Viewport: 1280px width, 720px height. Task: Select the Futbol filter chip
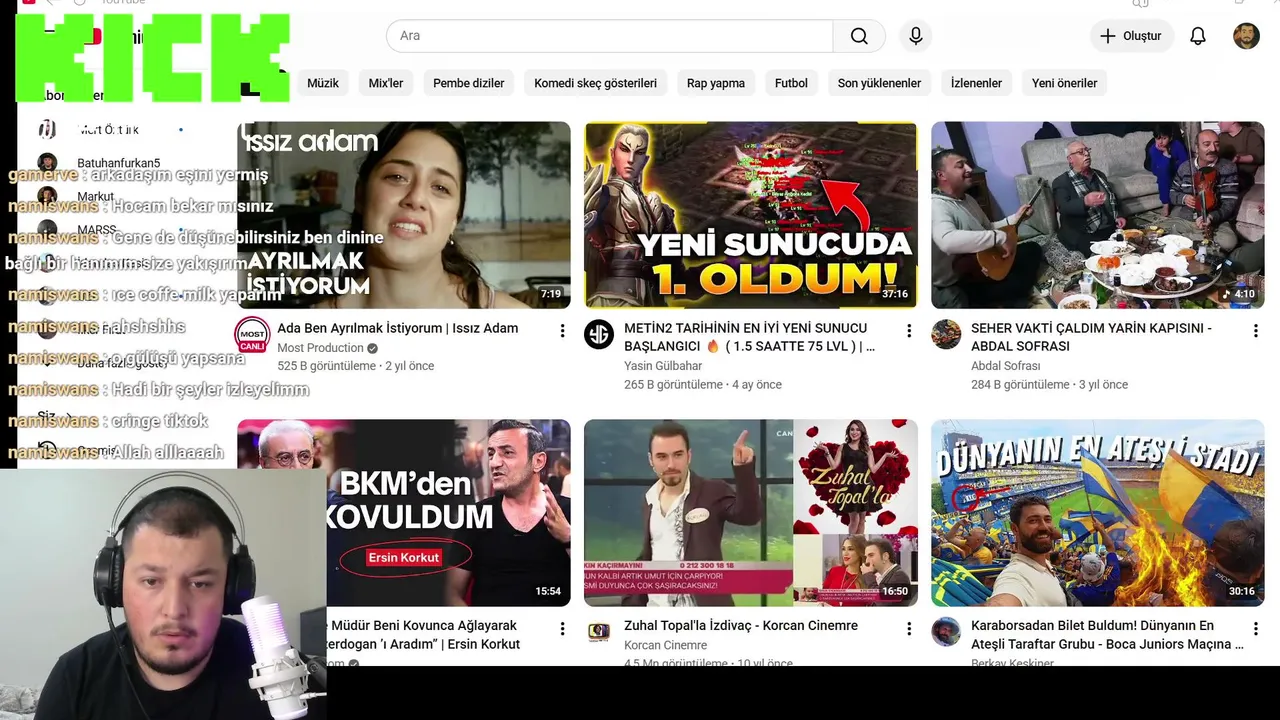[x=791, y=83]
